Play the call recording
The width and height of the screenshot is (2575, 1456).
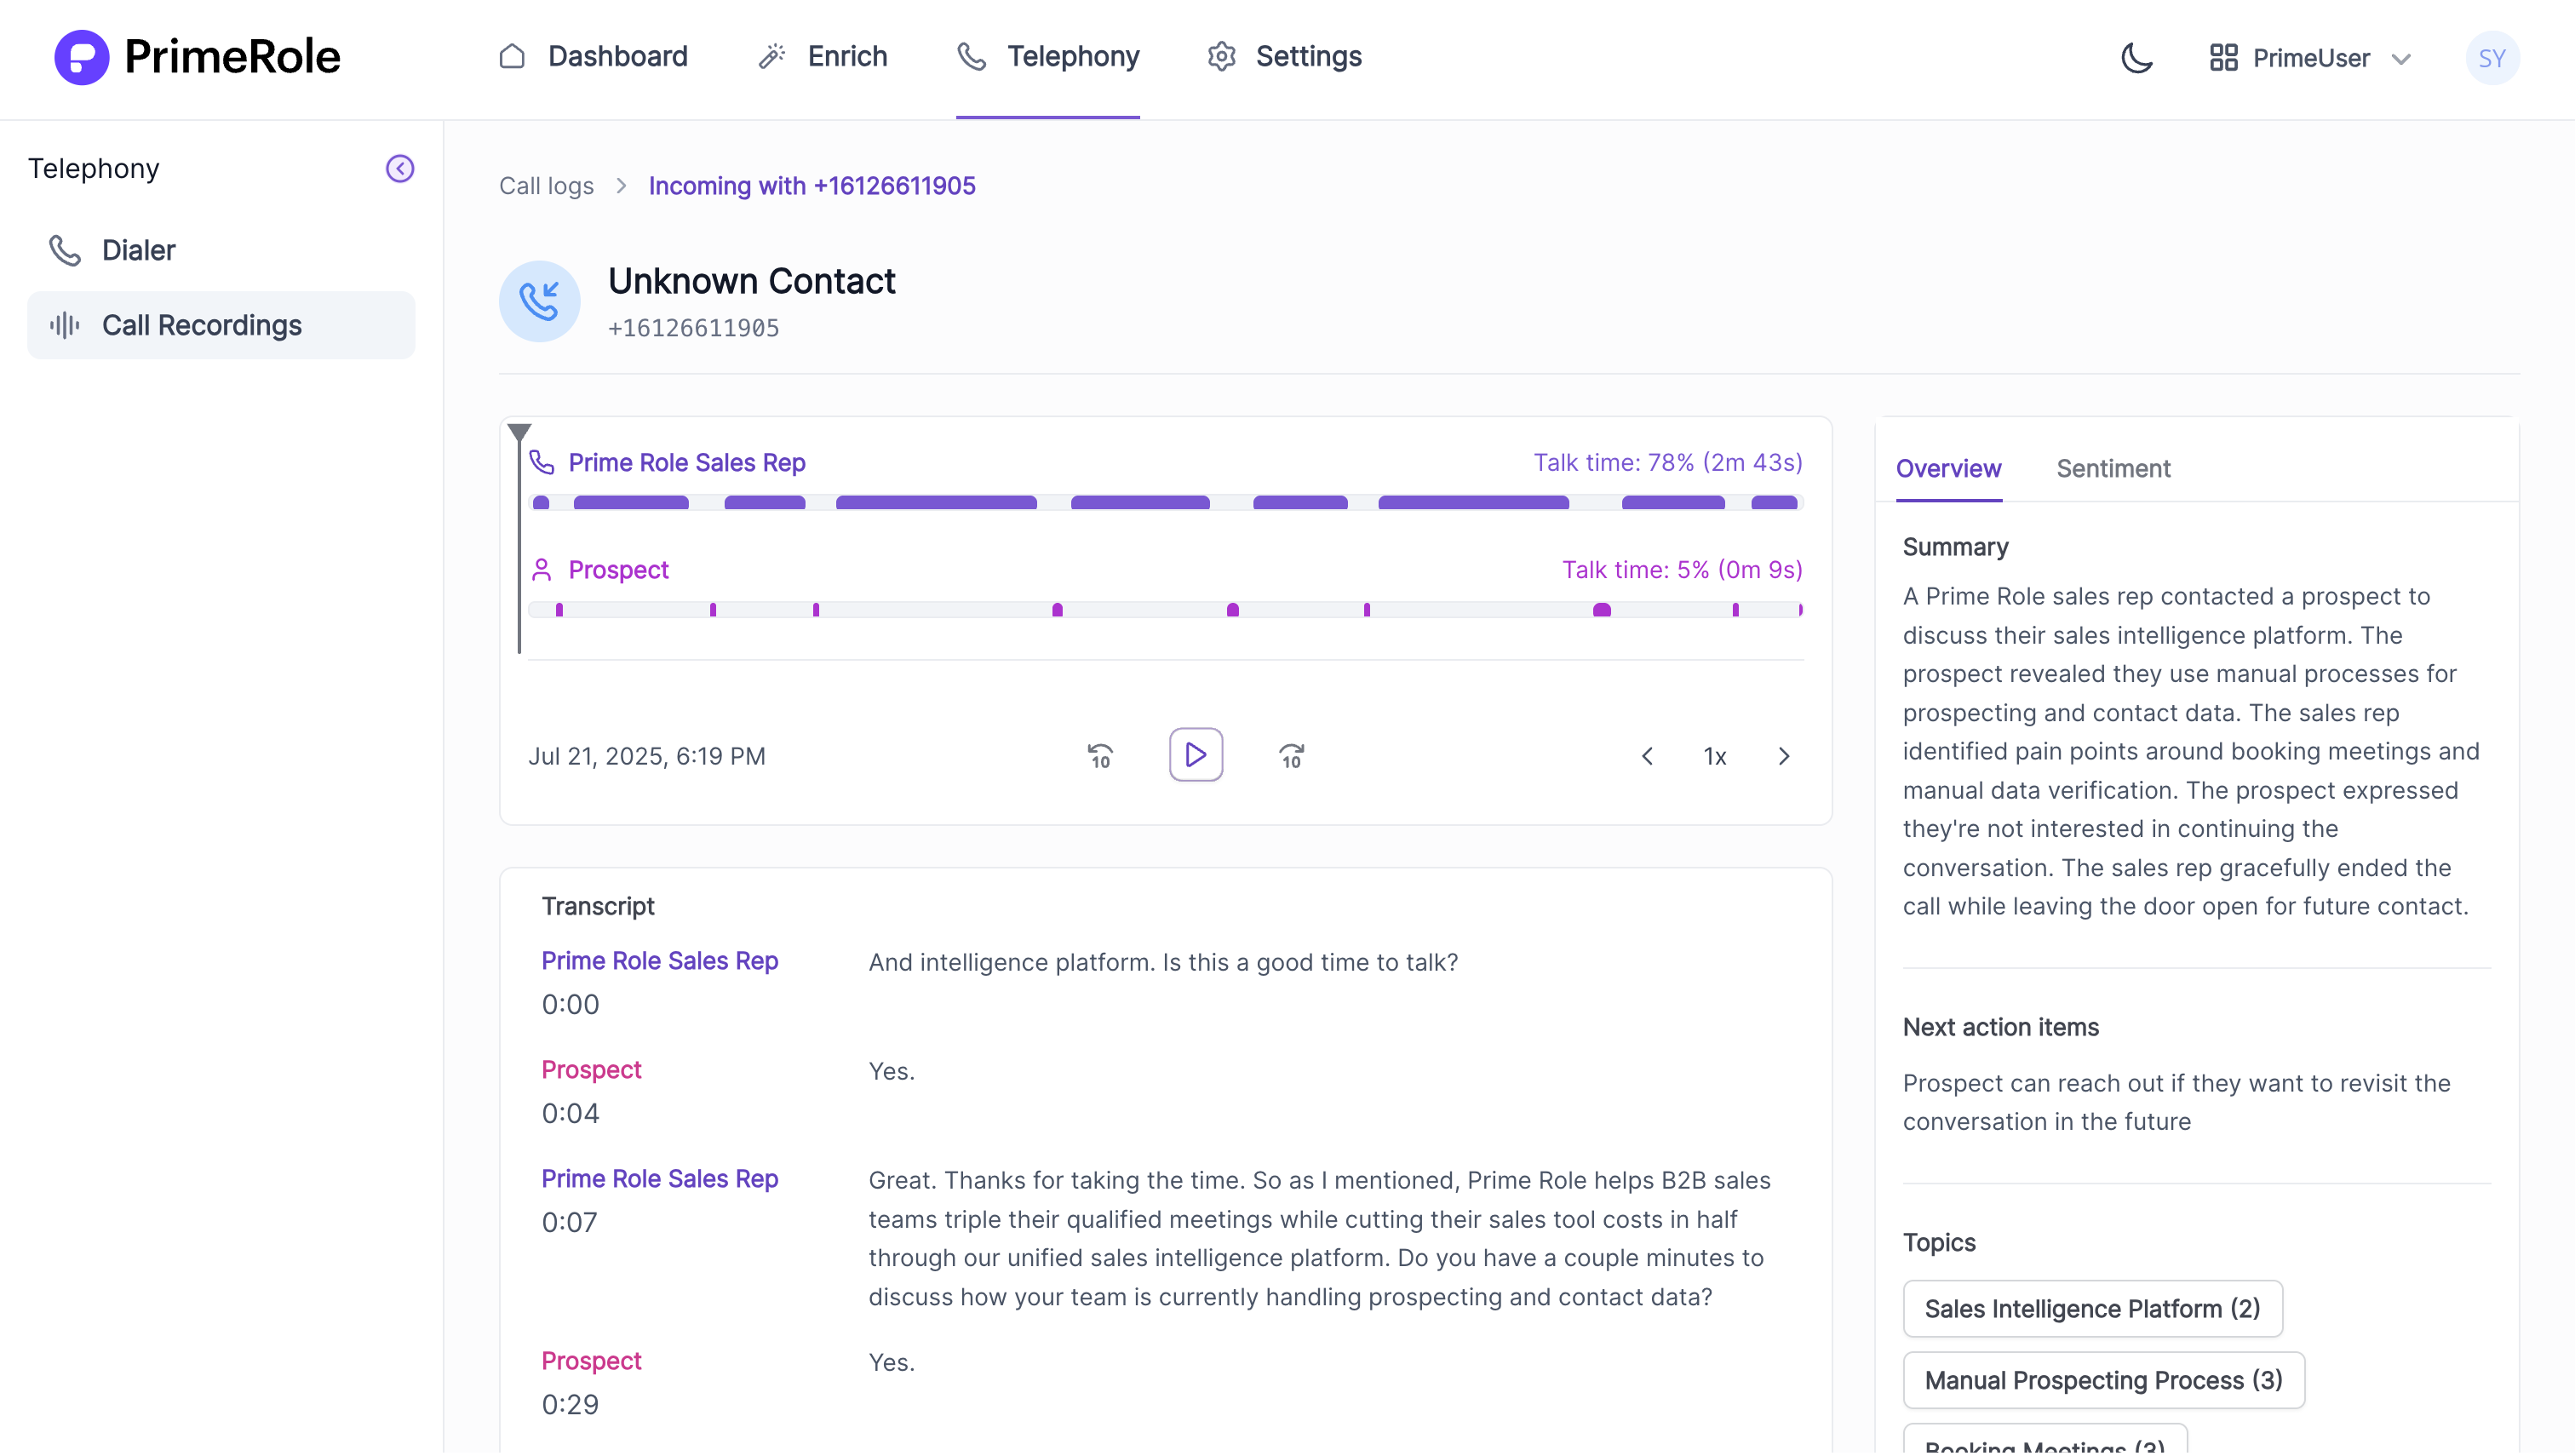pyautogui.click(x=1196, y=755)
